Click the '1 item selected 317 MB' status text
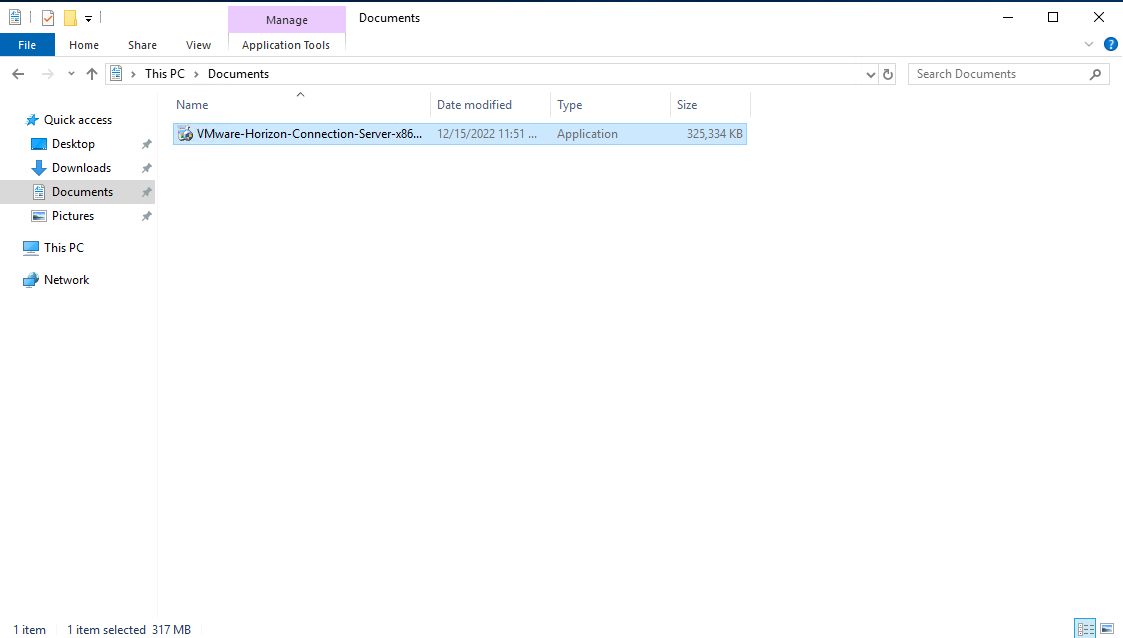Screen dimensions: 1123x638 point(129,629)
